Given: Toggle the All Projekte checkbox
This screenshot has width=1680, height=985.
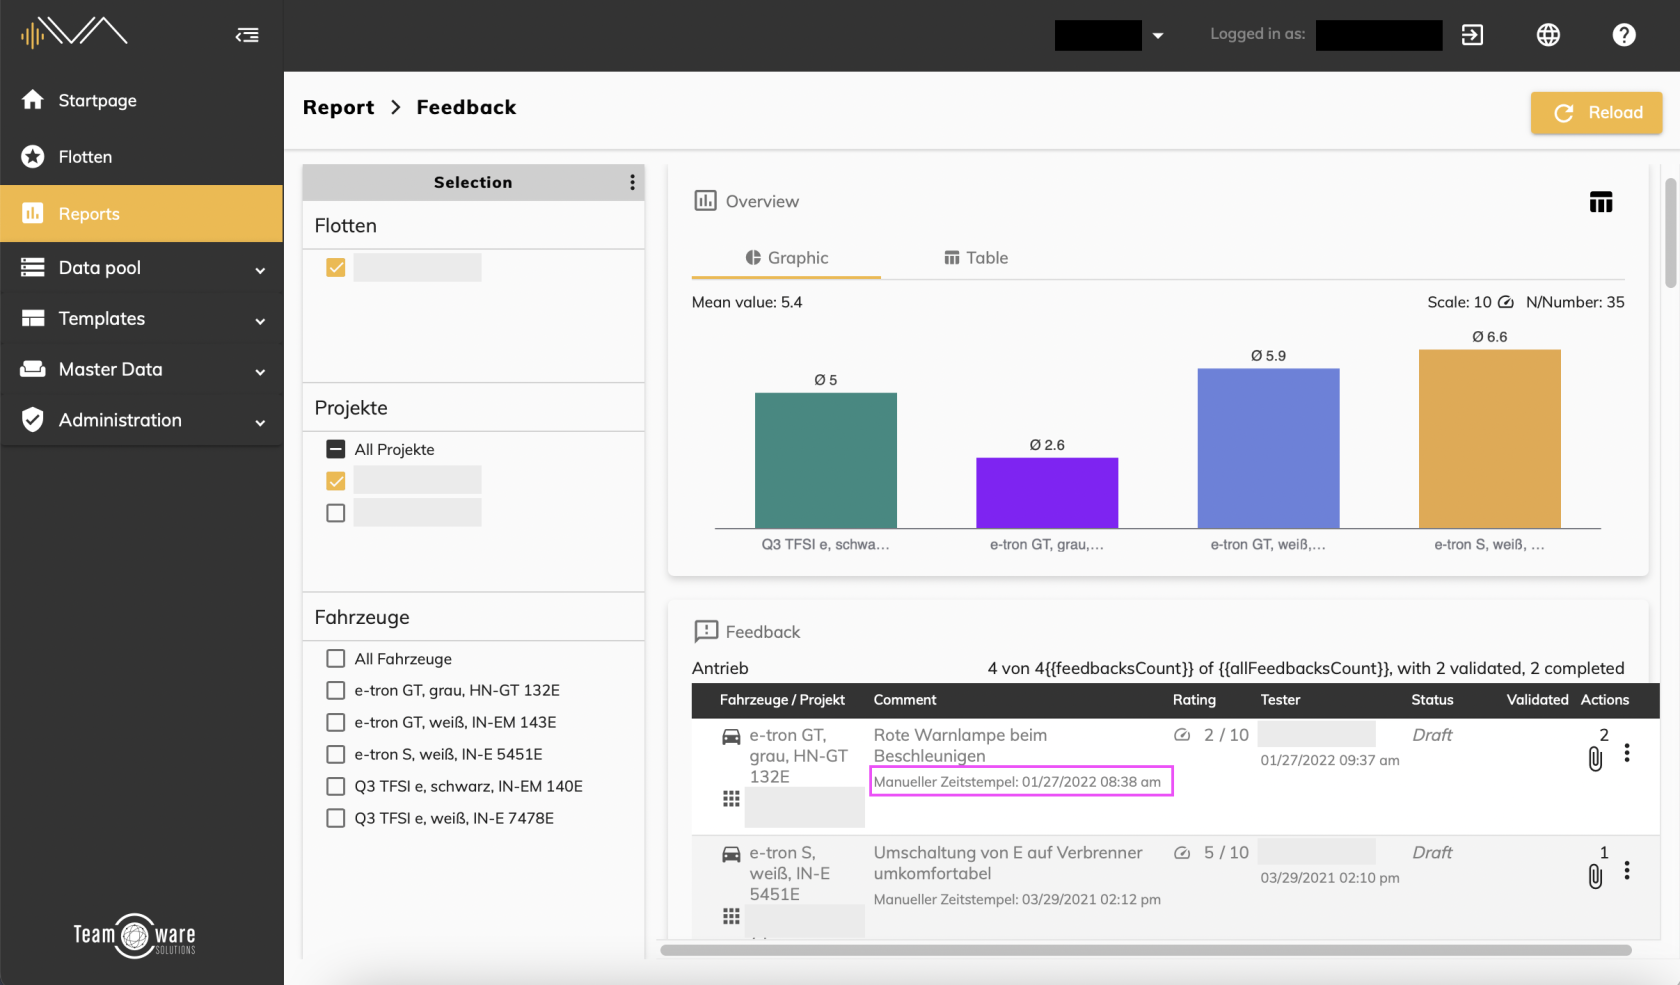Looking at the screenshot, I should point(336,449).
